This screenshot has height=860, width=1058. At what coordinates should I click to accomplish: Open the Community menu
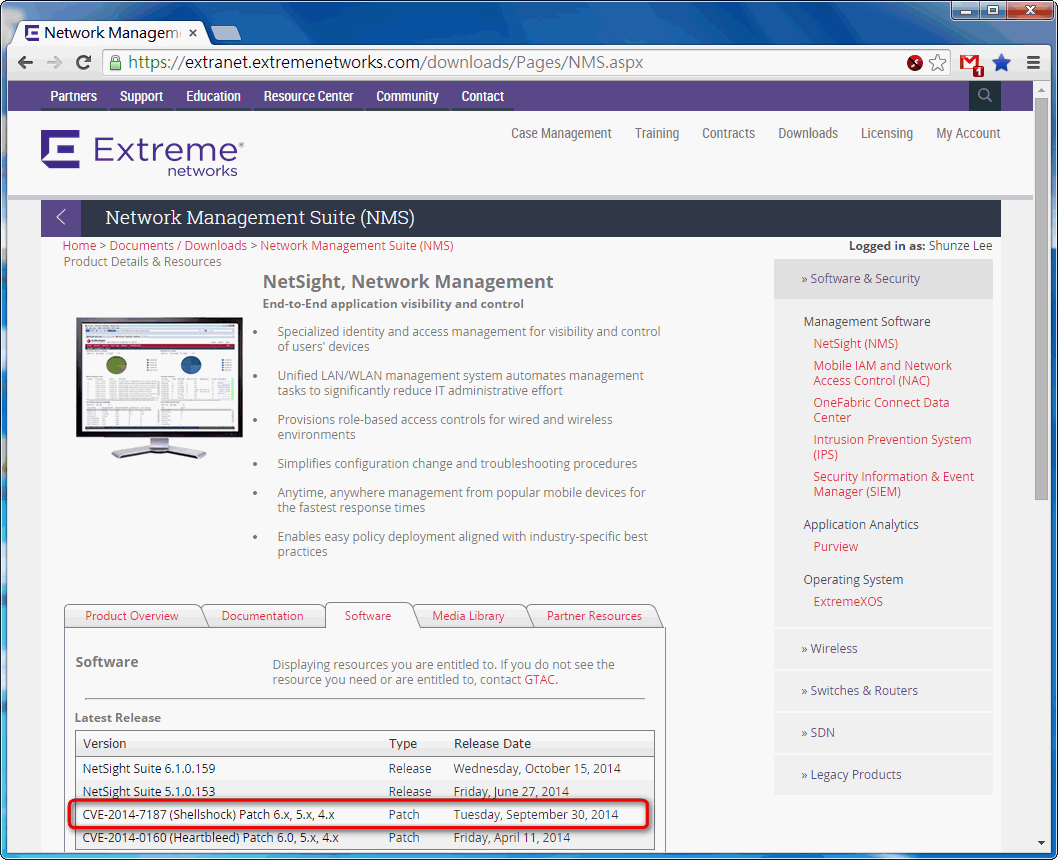(407, 96)
